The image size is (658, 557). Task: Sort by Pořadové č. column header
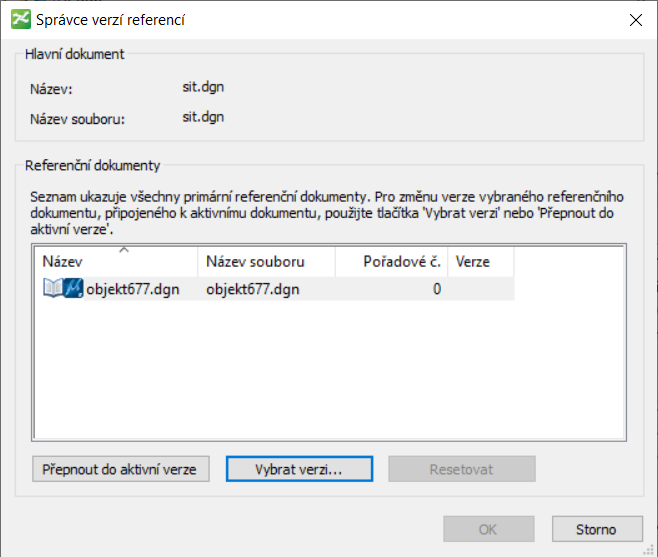(x=388, y=262)
